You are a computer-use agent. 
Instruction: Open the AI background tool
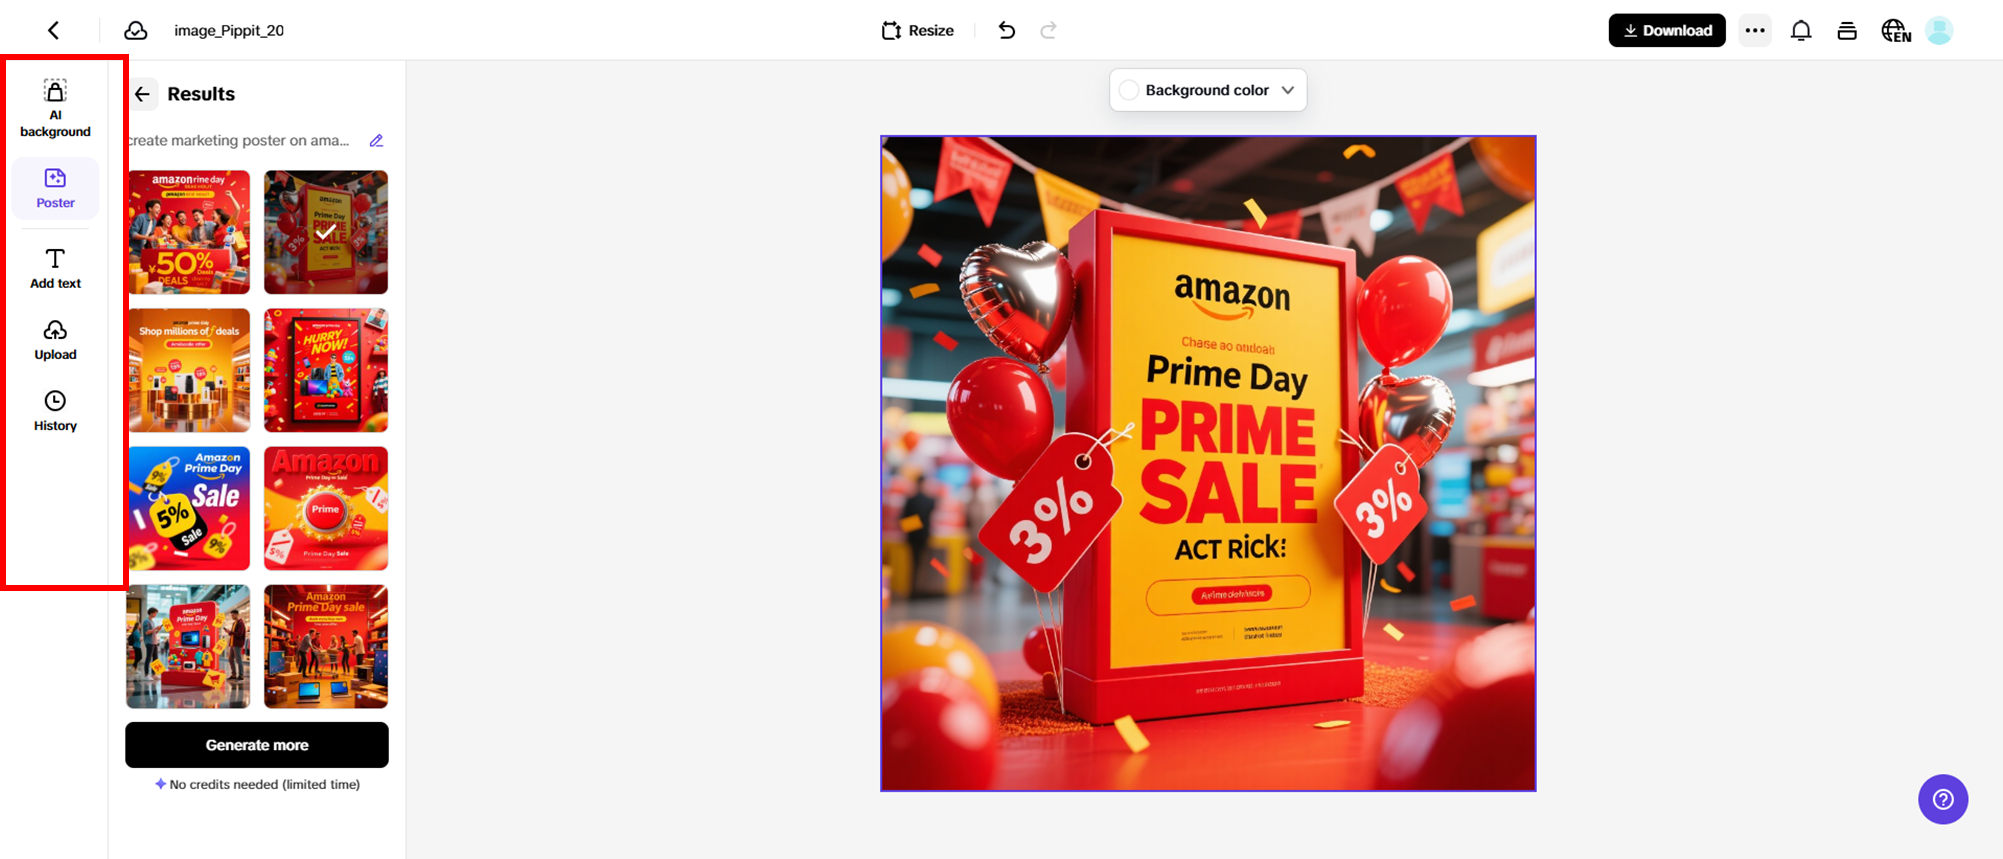pyautogui.click(x=55, y=108)
